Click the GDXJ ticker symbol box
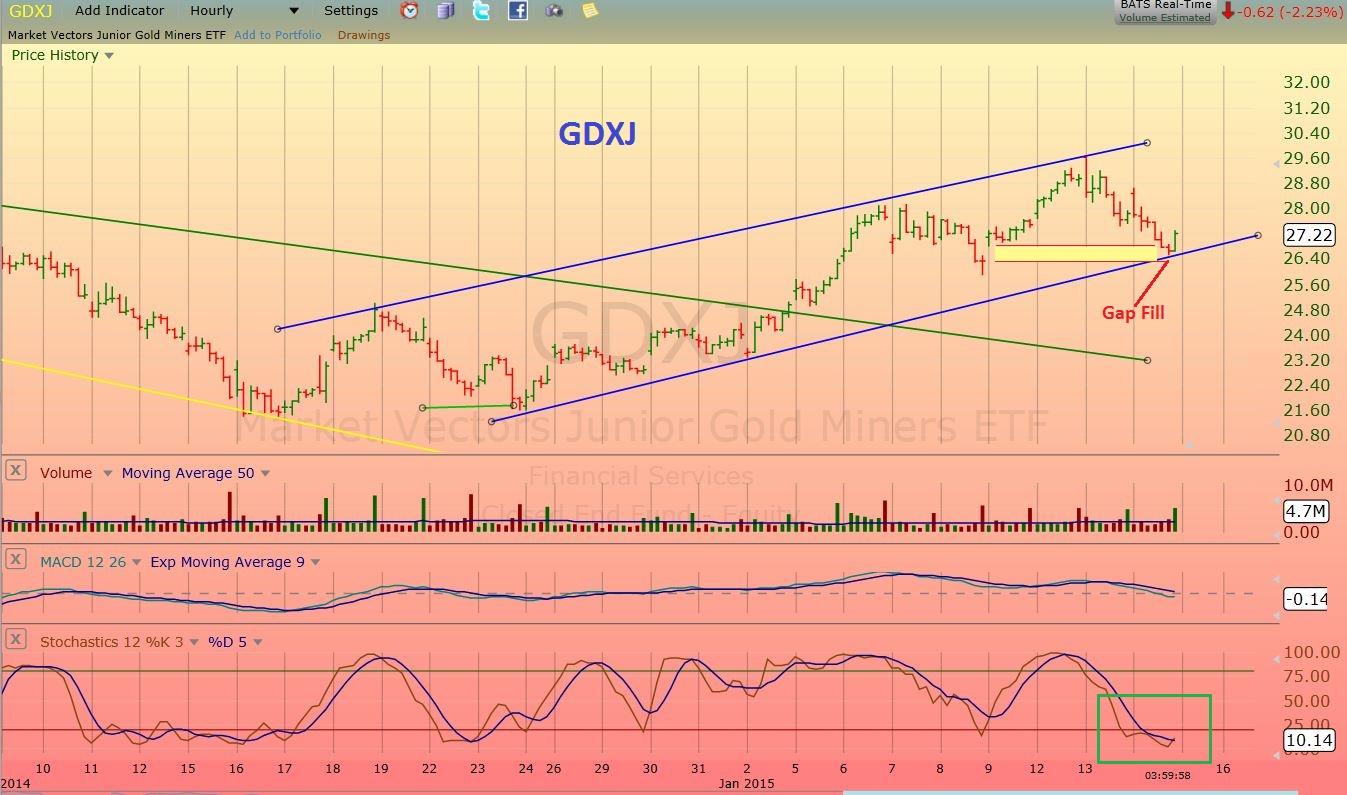The image size is (1347, 795). pos(30,11)
